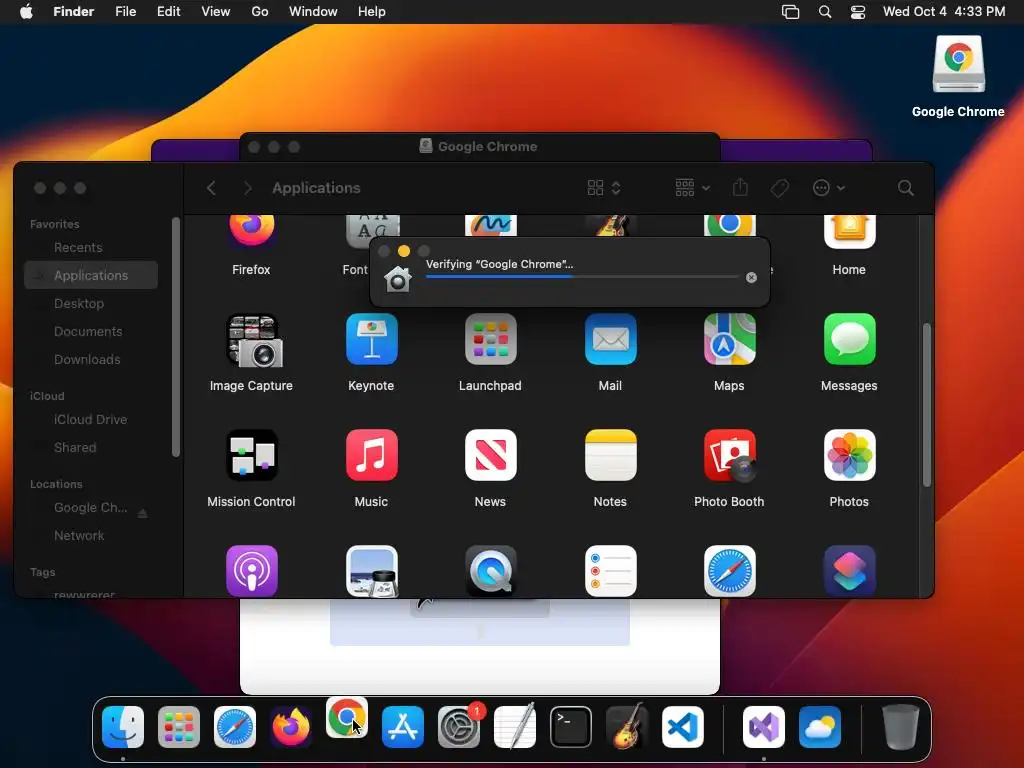
Task: Click the Edit Tags button in Finder
Action: click(x=779, y=188)
